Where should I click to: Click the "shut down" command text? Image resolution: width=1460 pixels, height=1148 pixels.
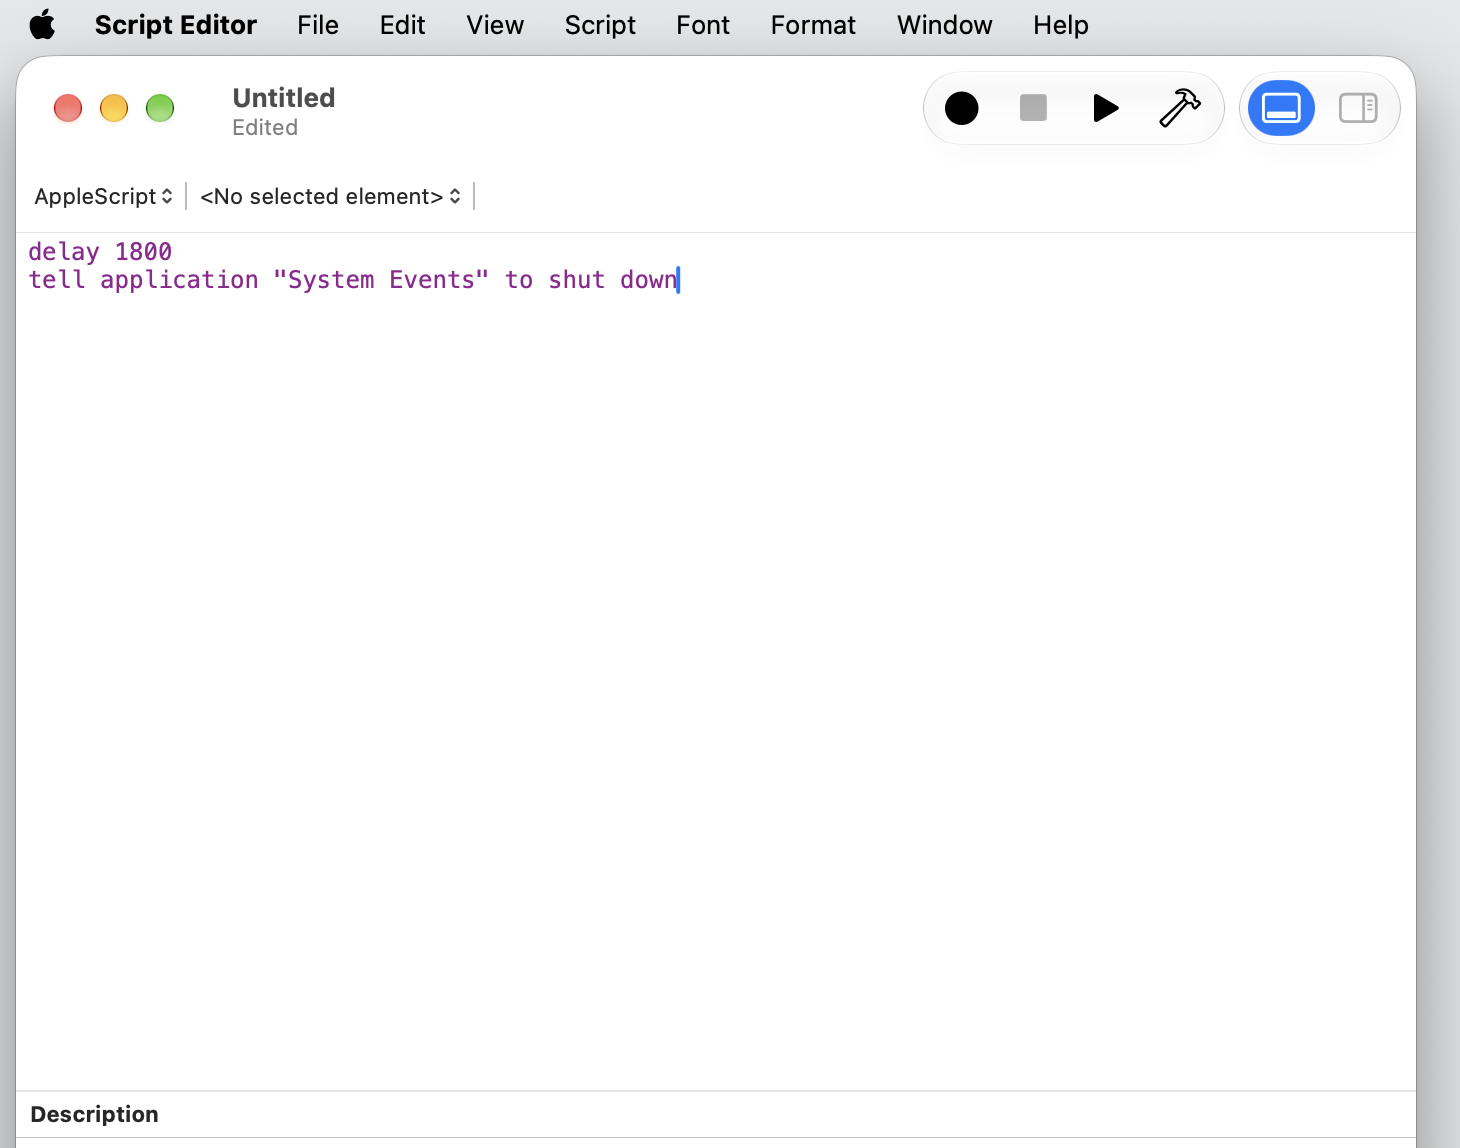pyautogui.click(x=613, y=280)
